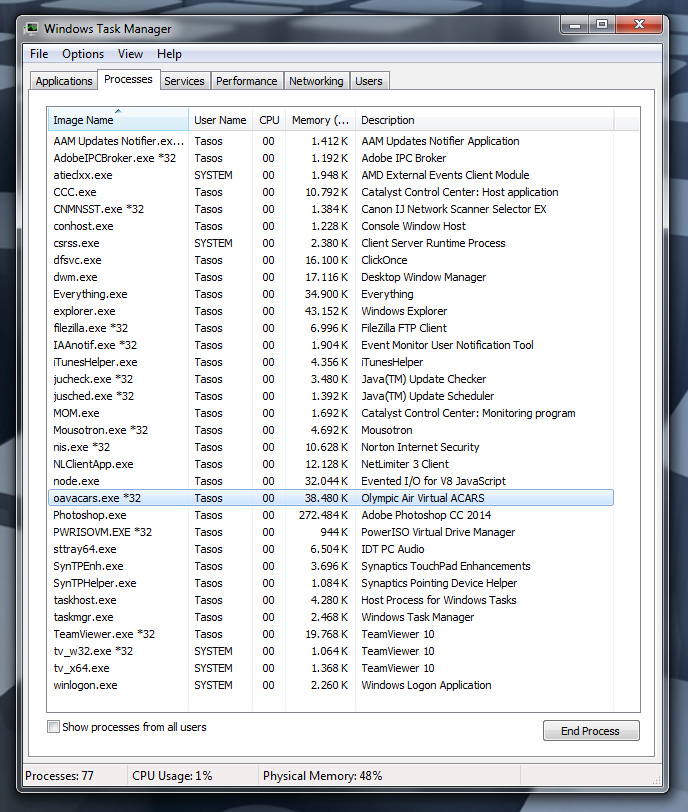Select the jucheck.exe *32 process
The image size is (688, 812).
coord(331,379)
